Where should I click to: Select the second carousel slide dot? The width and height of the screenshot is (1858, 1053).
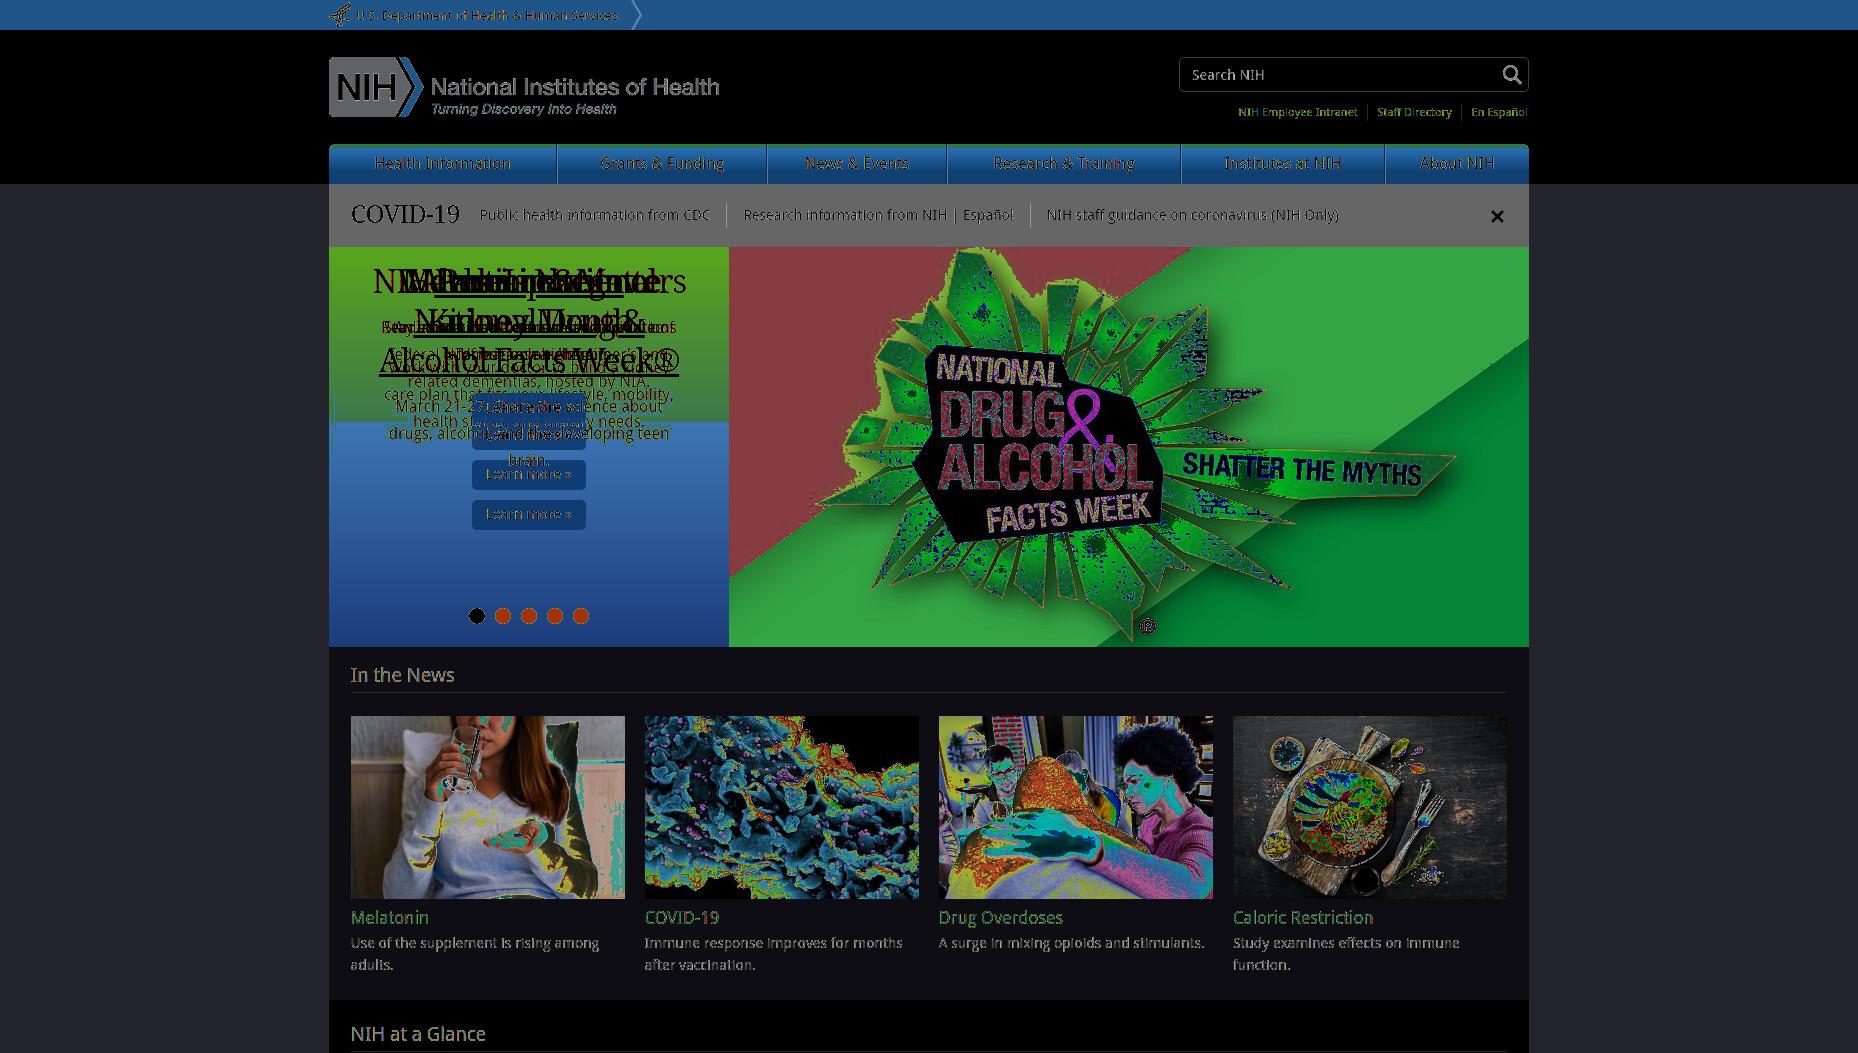(x=503, y=616)
